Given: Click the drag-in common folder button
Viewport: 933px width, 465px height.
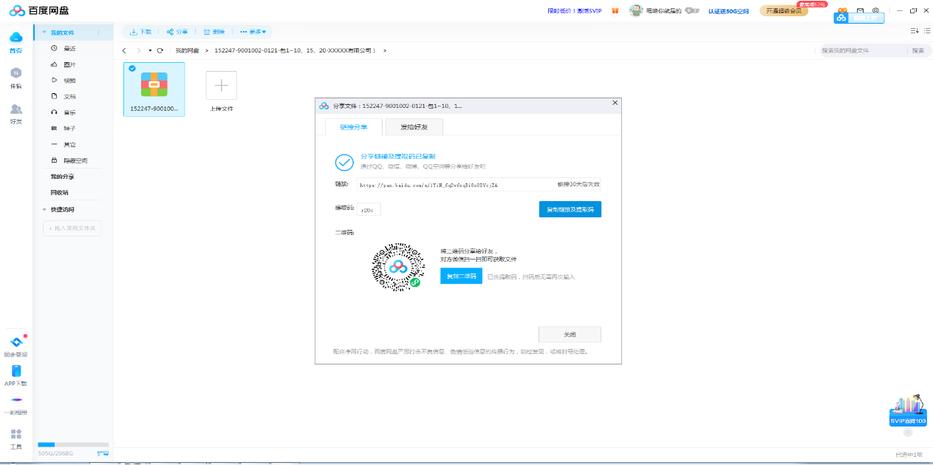Looking at the screenshot, I should (72, 228).
